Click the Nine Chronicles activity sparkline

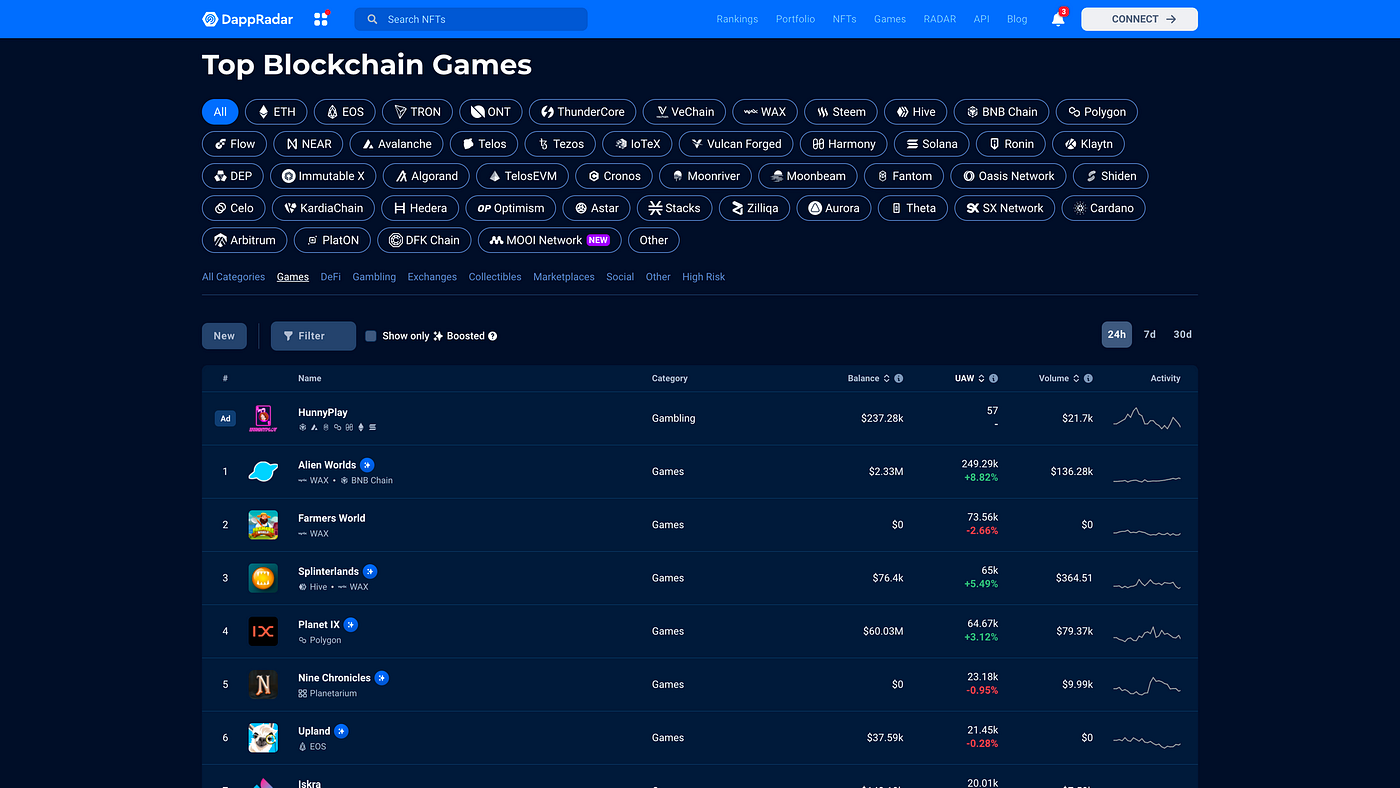(1147, 686)
